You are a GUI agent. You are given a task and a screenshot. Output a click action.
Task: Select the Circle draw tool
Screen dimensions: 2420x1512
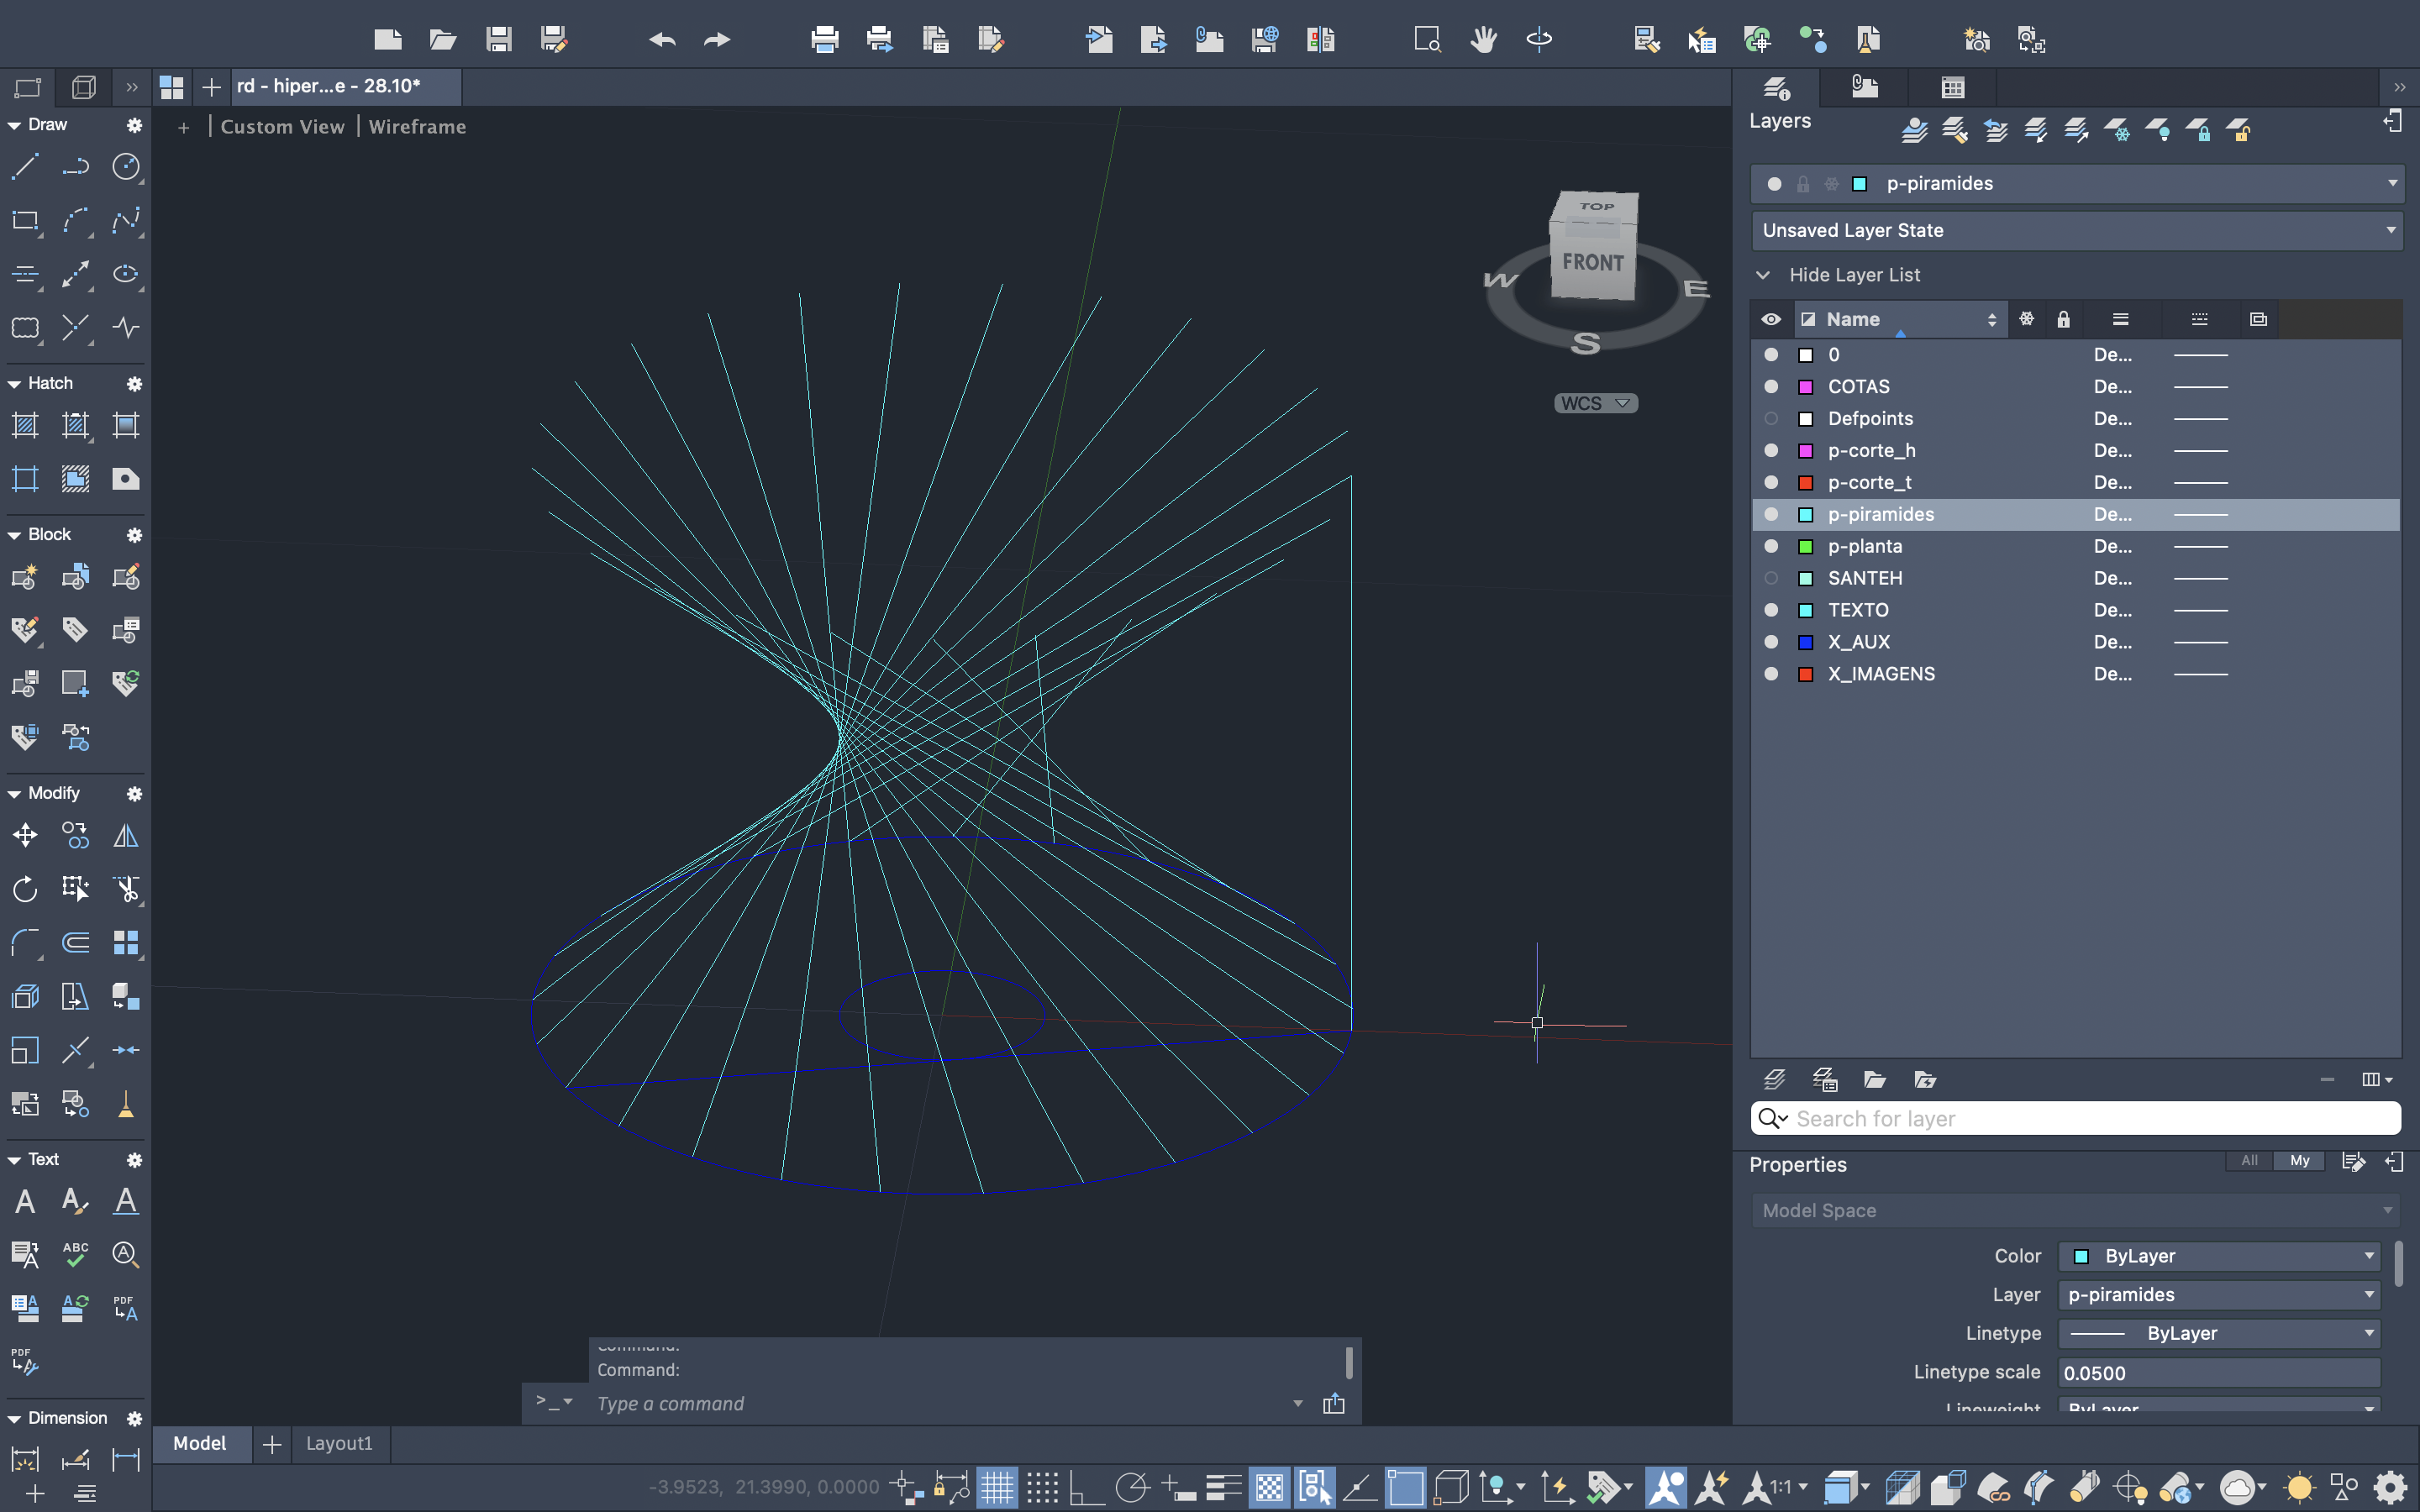click(125, 166)
